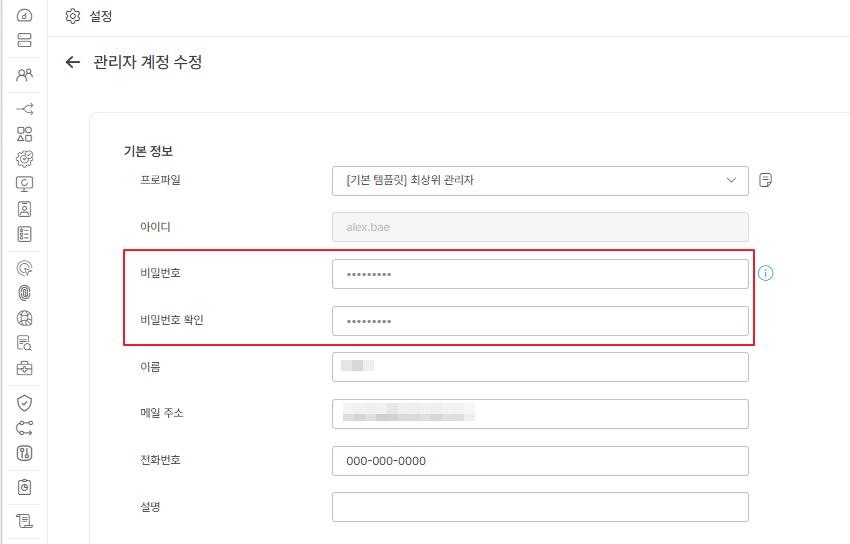Screen dimensions: 850x544
Task: Focus the 비밀번호 확인 field
Action: 540,320
